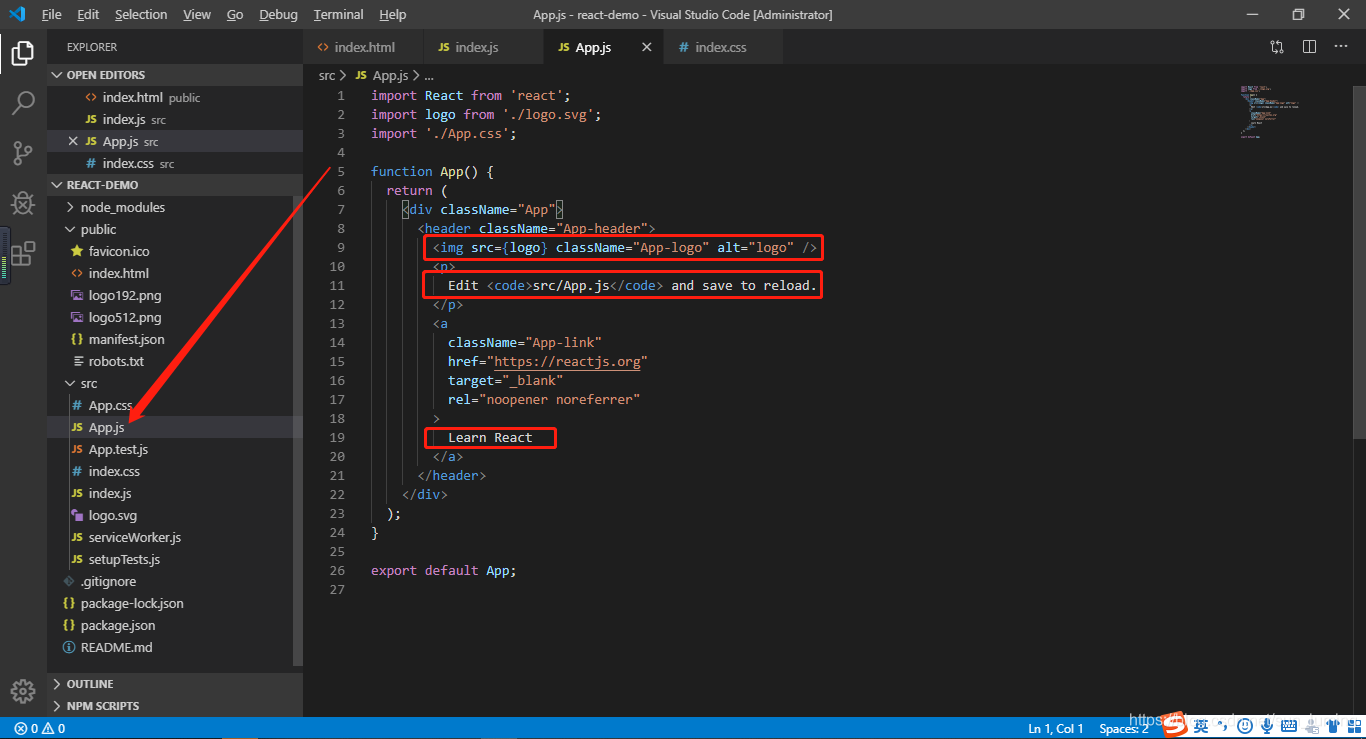Open the File menu
Image resolution: width=1366 pixels, height=739 pixels.
(52, 14)
